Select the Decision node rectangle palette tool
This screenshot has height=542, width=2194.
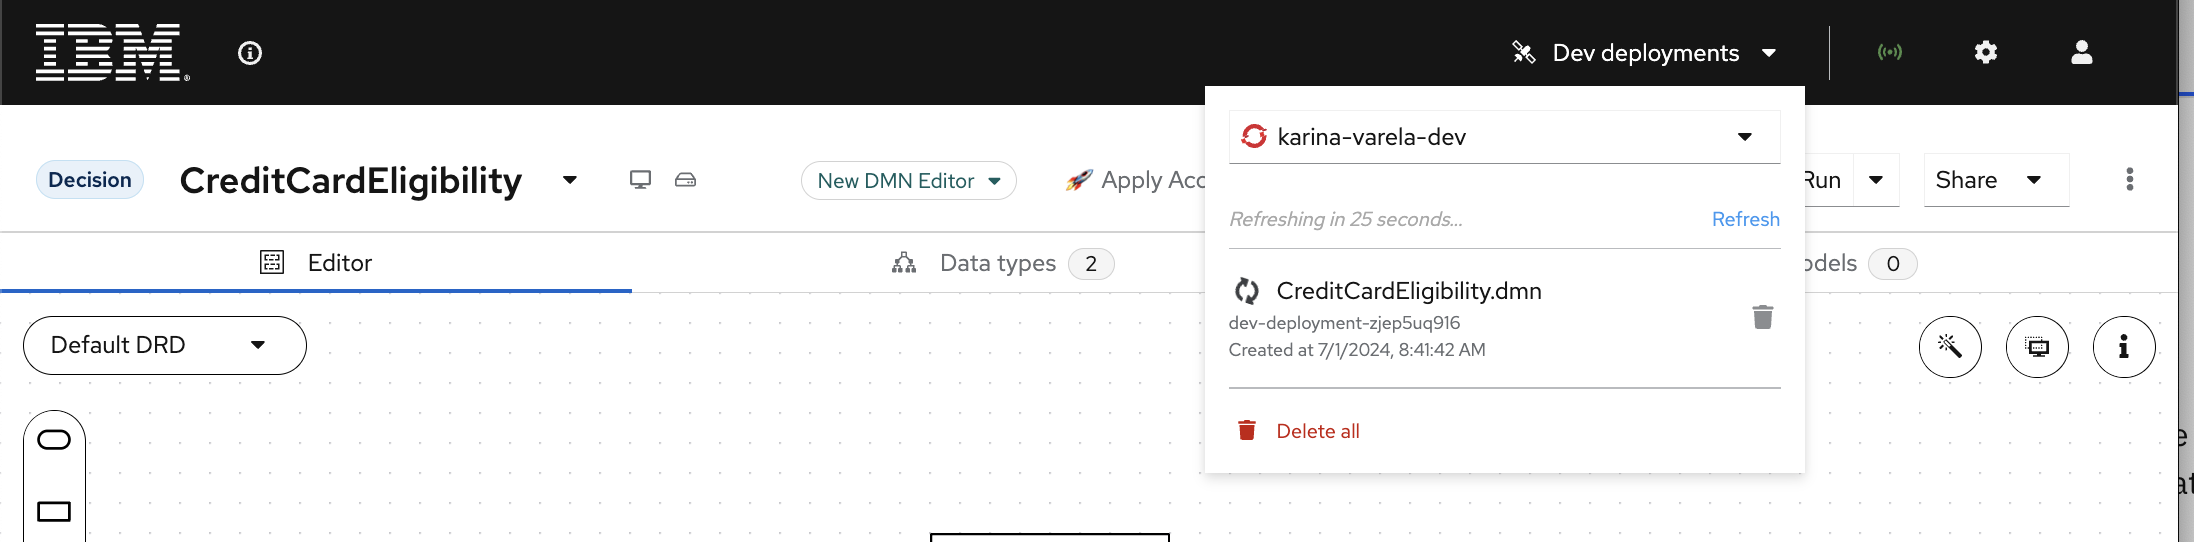(54, 512)
